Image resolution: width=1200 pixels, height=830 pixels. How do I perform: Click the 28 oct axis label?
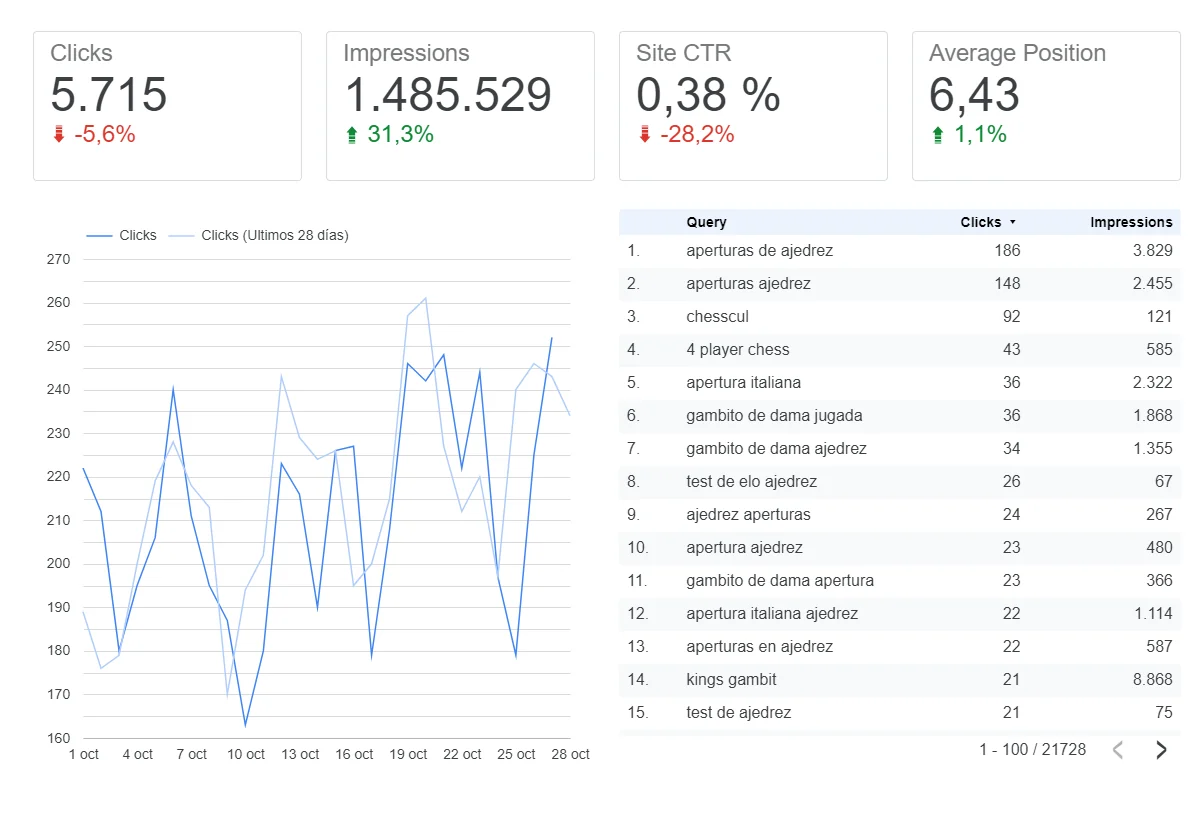571,755
